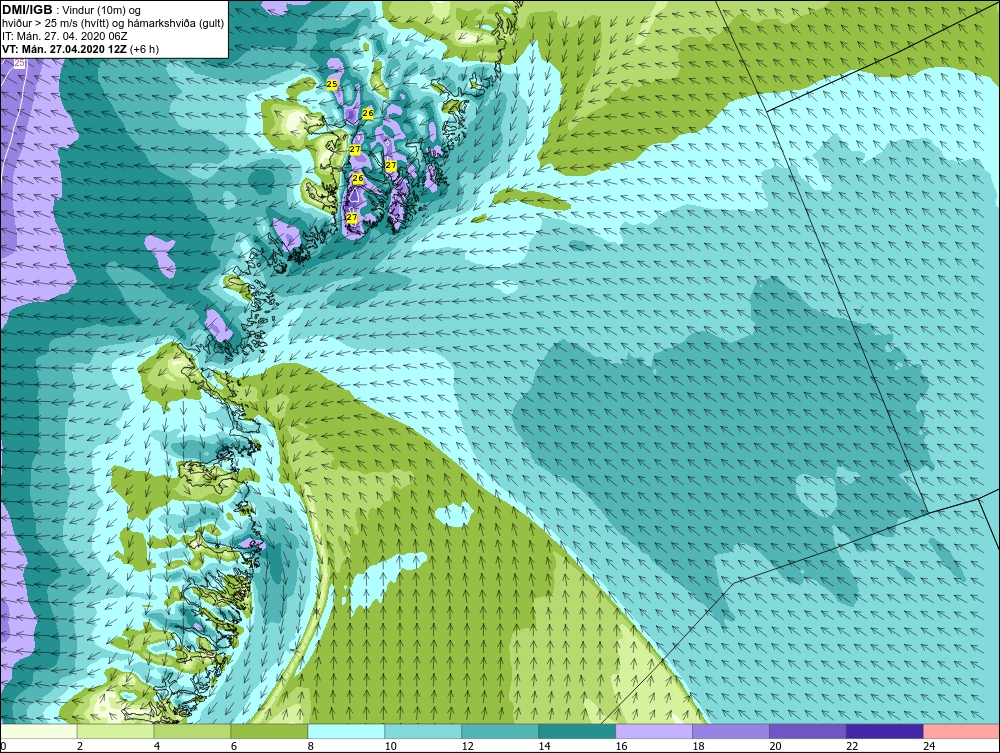The width and height of the screenshot is (1000, 753).
Task: Click the yellow "25" max gust label
Action: coord(332,84)
